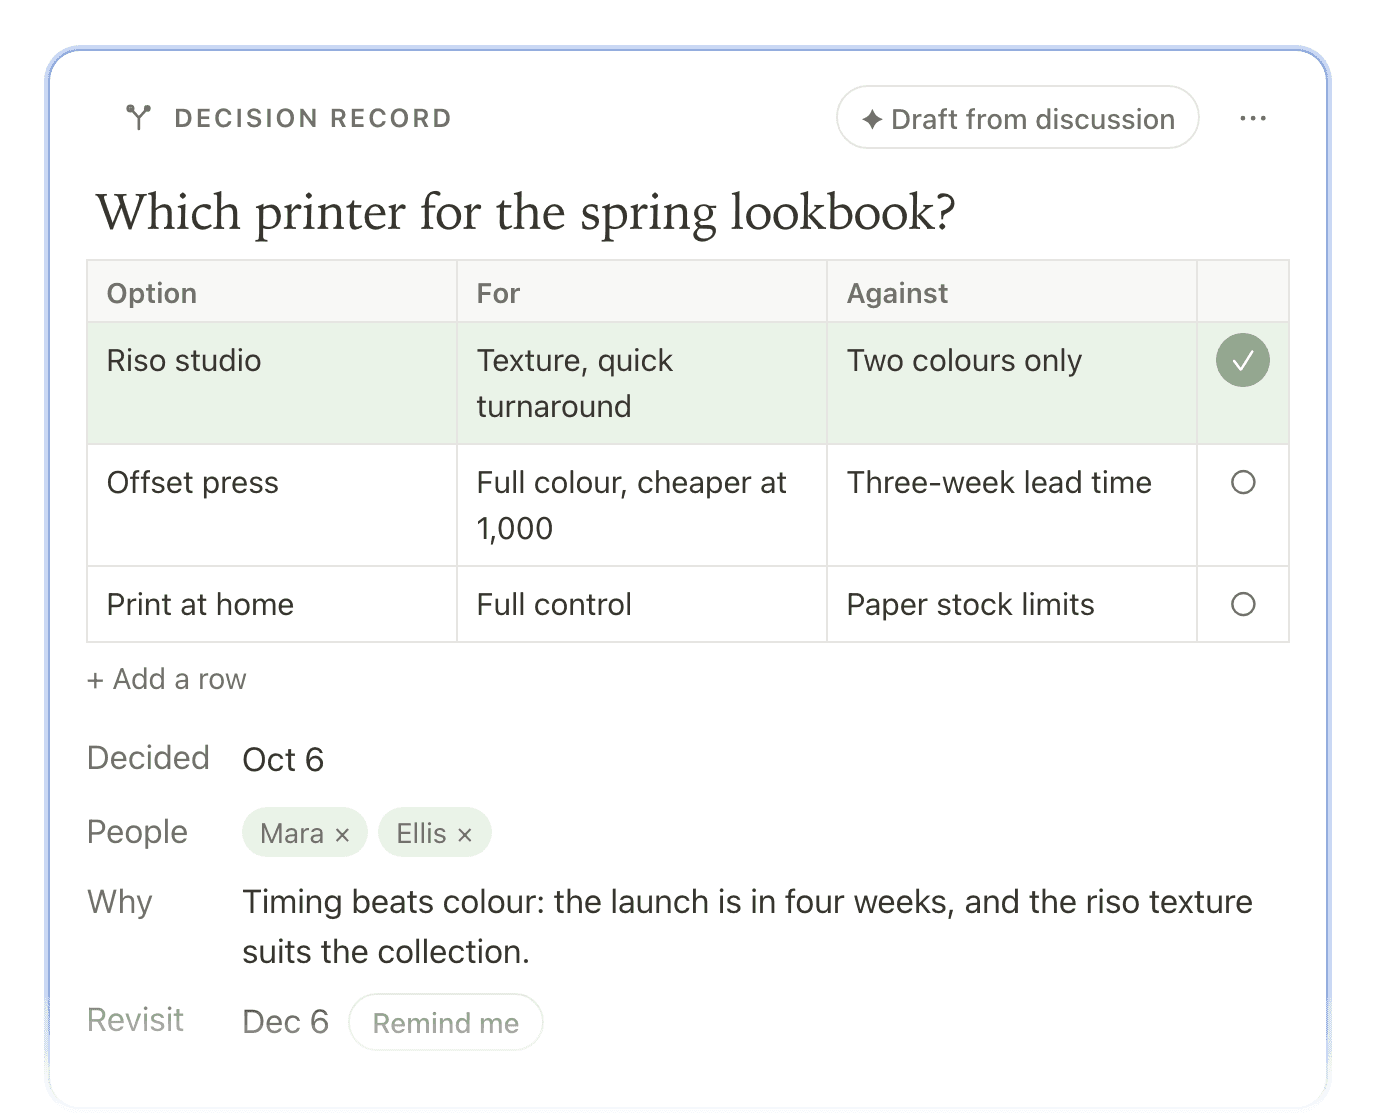Click the DECISION RECORD label

[313, 118]
